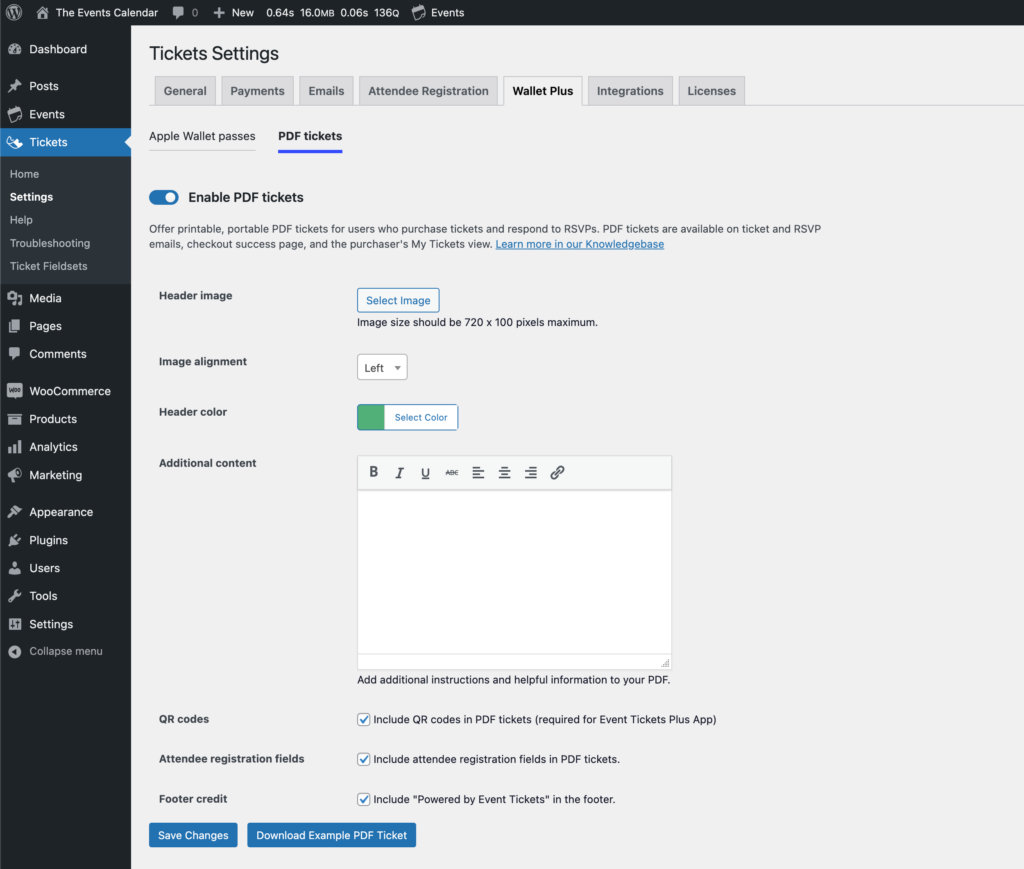This screenshot has height=869, width=1024.
Task: Uncheck the Include QR codes checkbox
Action: [x=363, y=719]
